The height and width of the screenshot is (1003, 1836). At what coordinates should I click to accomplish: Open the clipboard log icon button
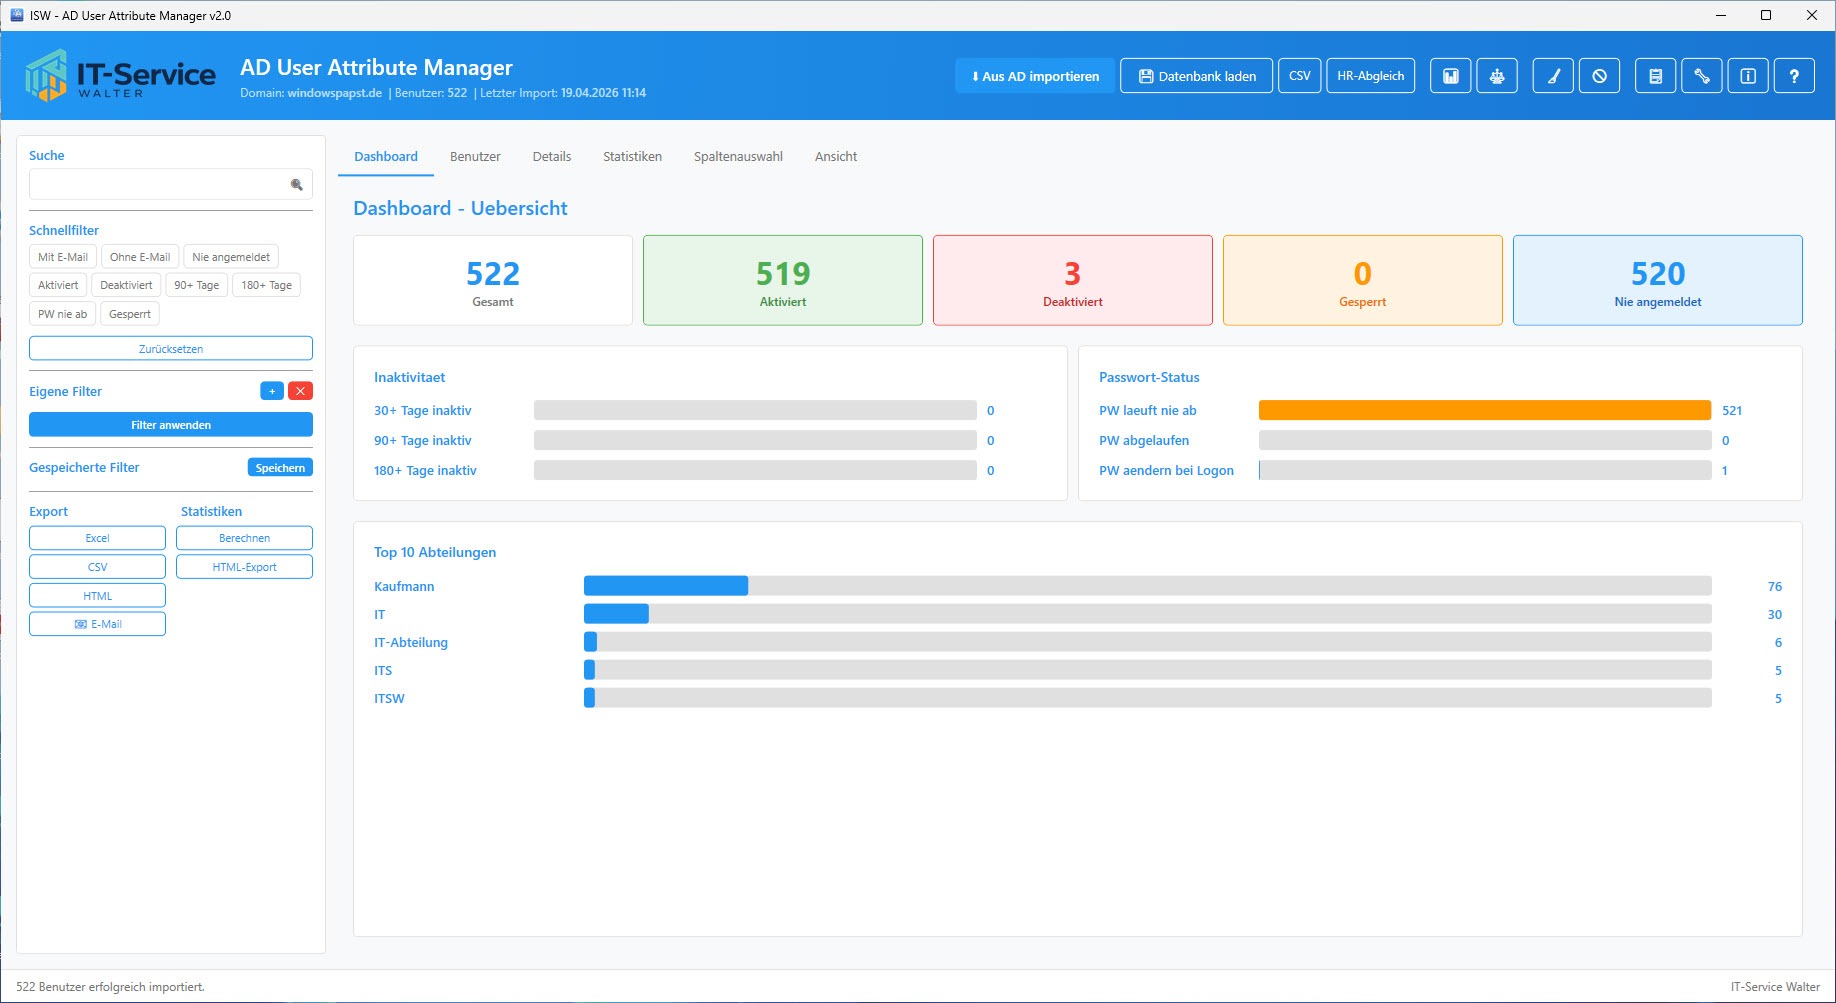tap(1655, 76)
